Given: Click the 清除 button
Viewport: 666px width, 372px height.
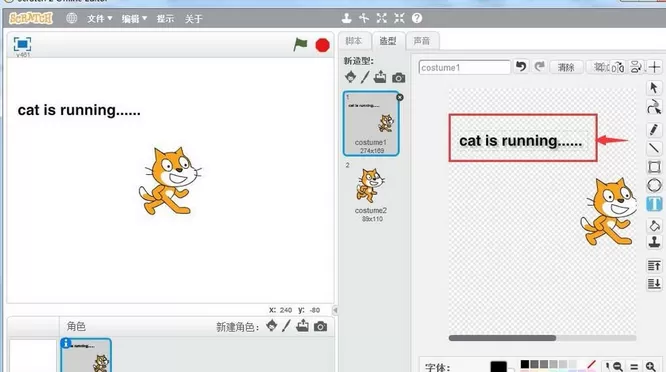Looking at the screenshot, I should (x=566, y=67).
